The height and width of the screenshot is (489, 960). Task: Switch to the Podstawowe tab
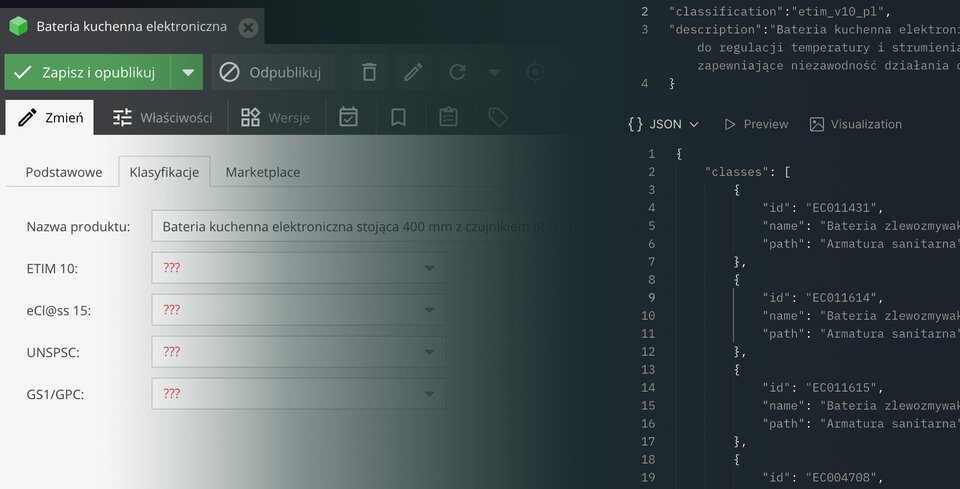click(64, 172)
